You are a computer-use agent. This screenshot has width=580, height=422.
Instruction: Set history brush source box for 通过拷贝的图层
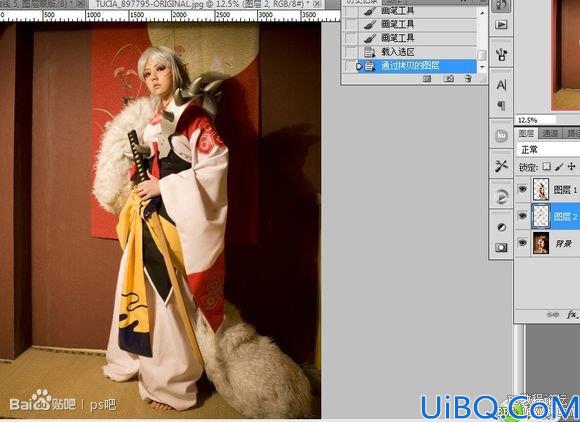click(351, 66)
